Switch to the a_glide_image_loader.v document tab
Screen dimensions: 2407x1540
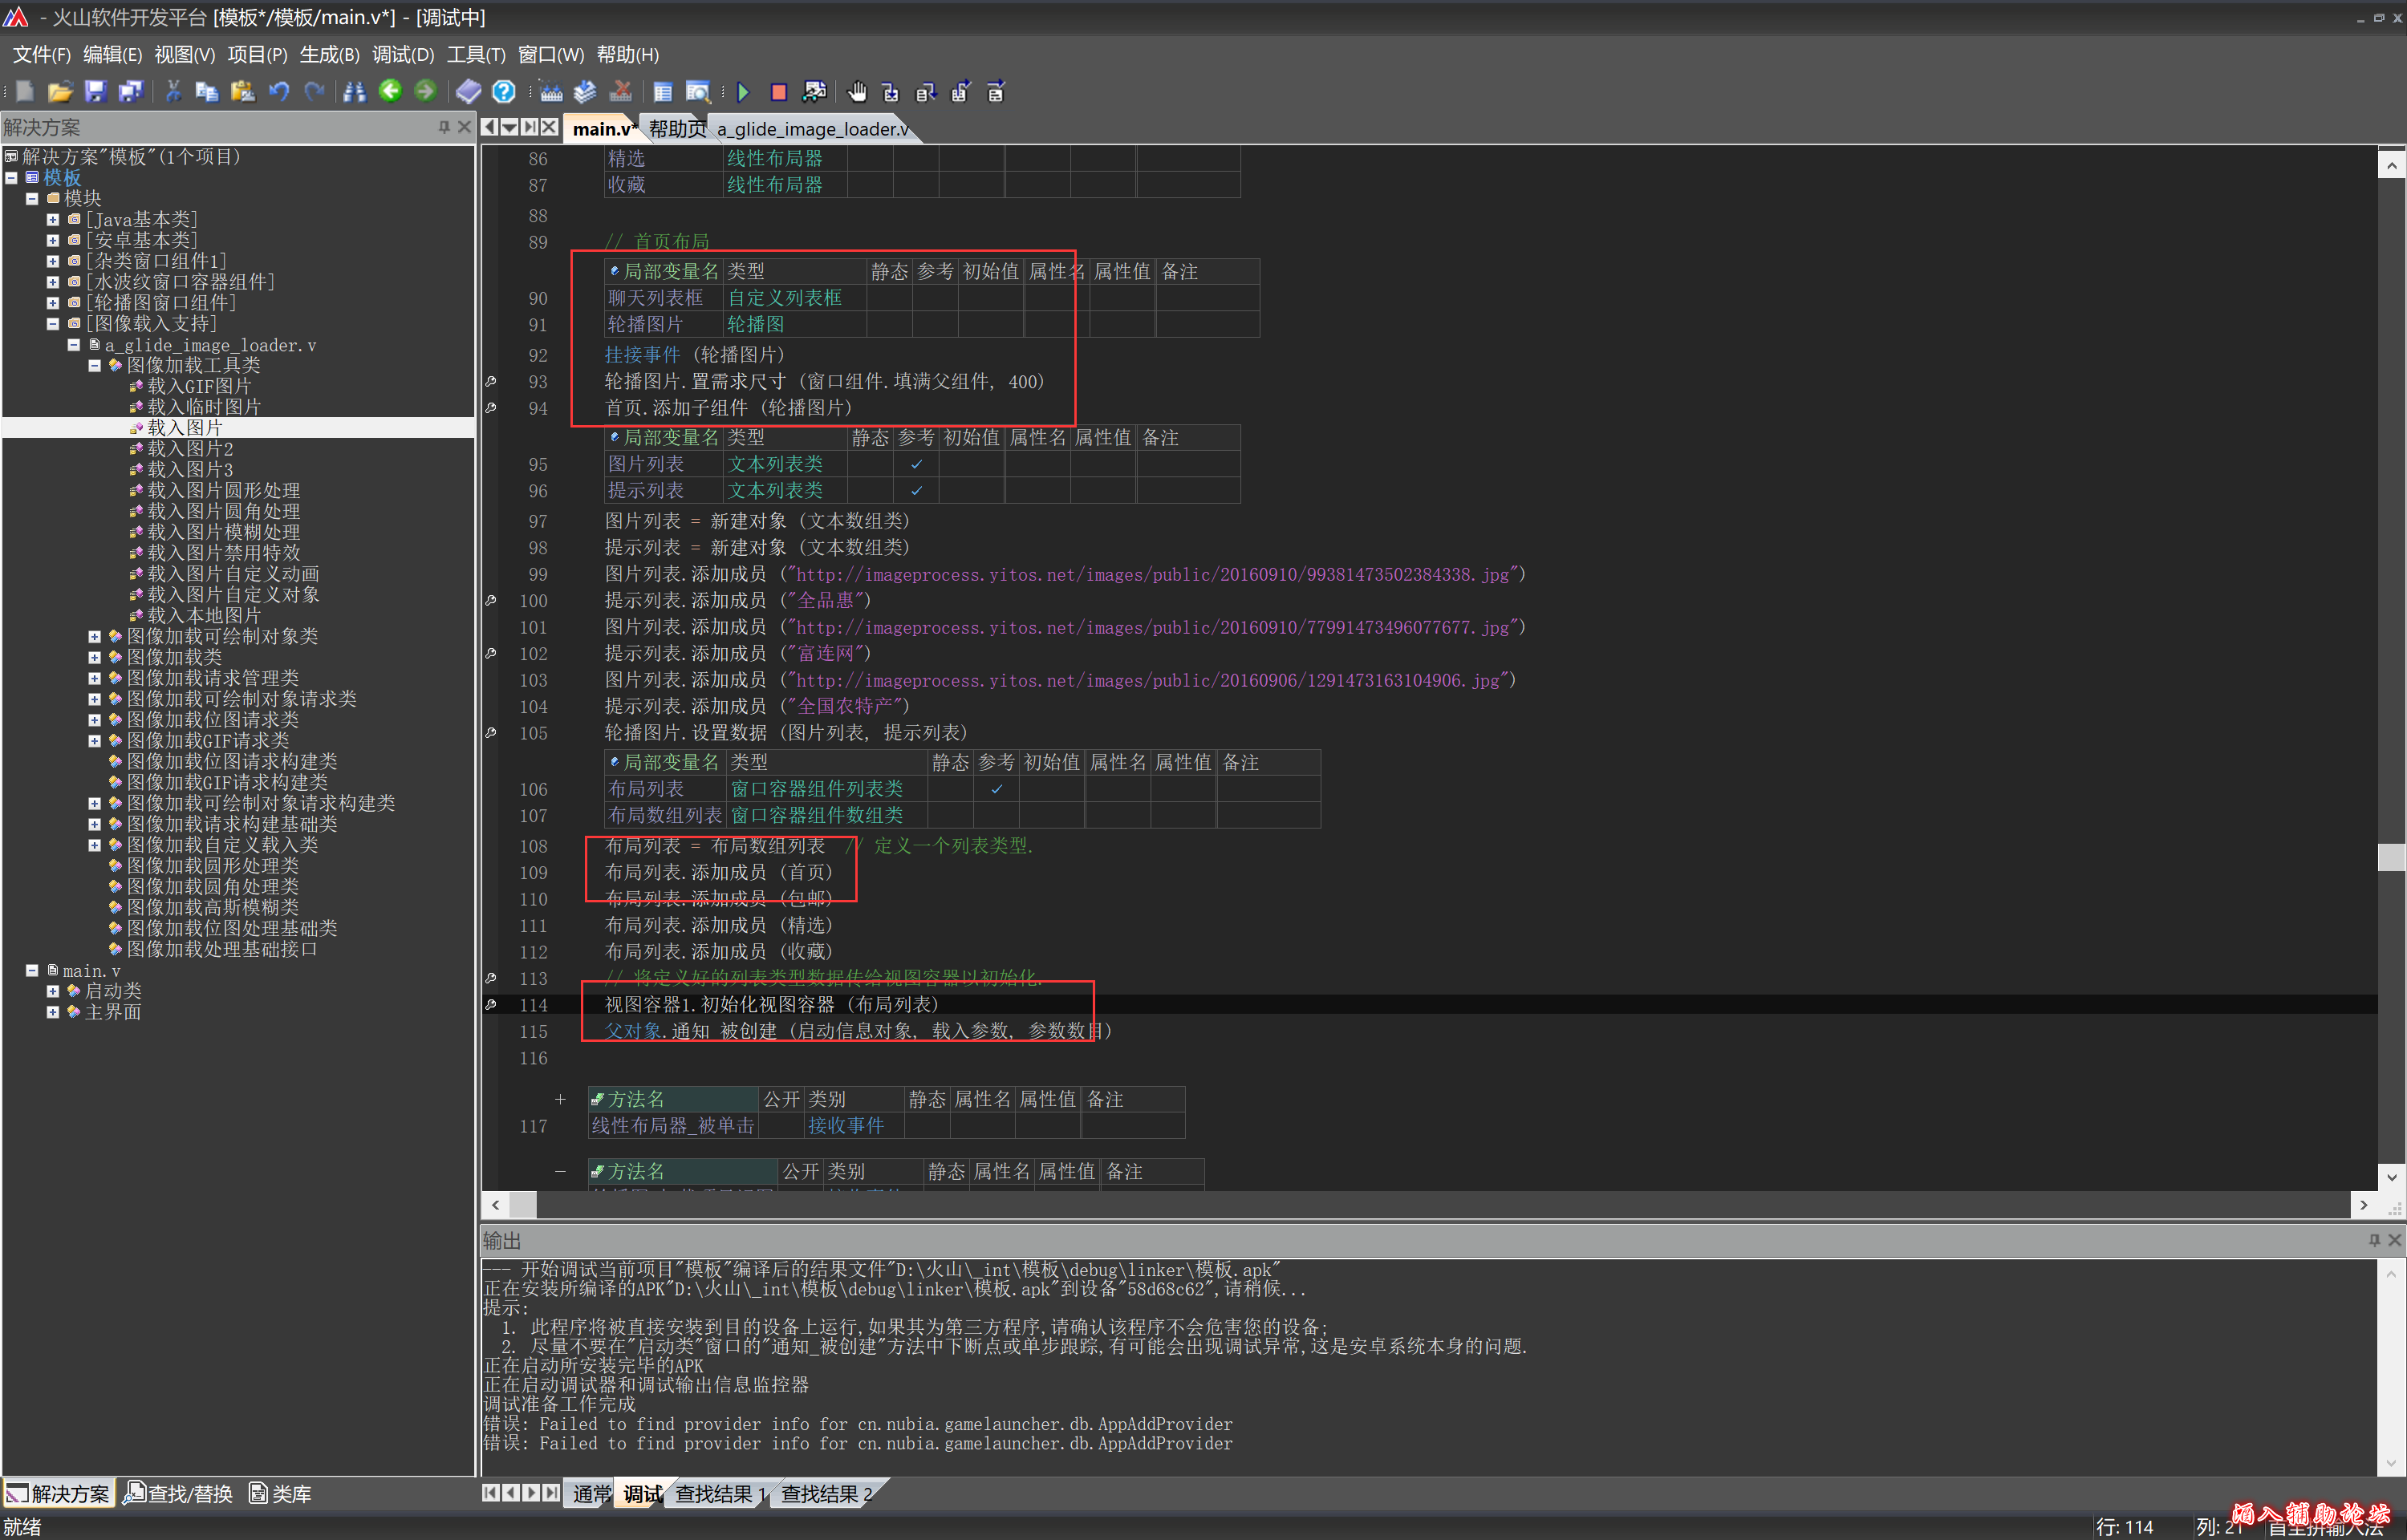point(812,129)
